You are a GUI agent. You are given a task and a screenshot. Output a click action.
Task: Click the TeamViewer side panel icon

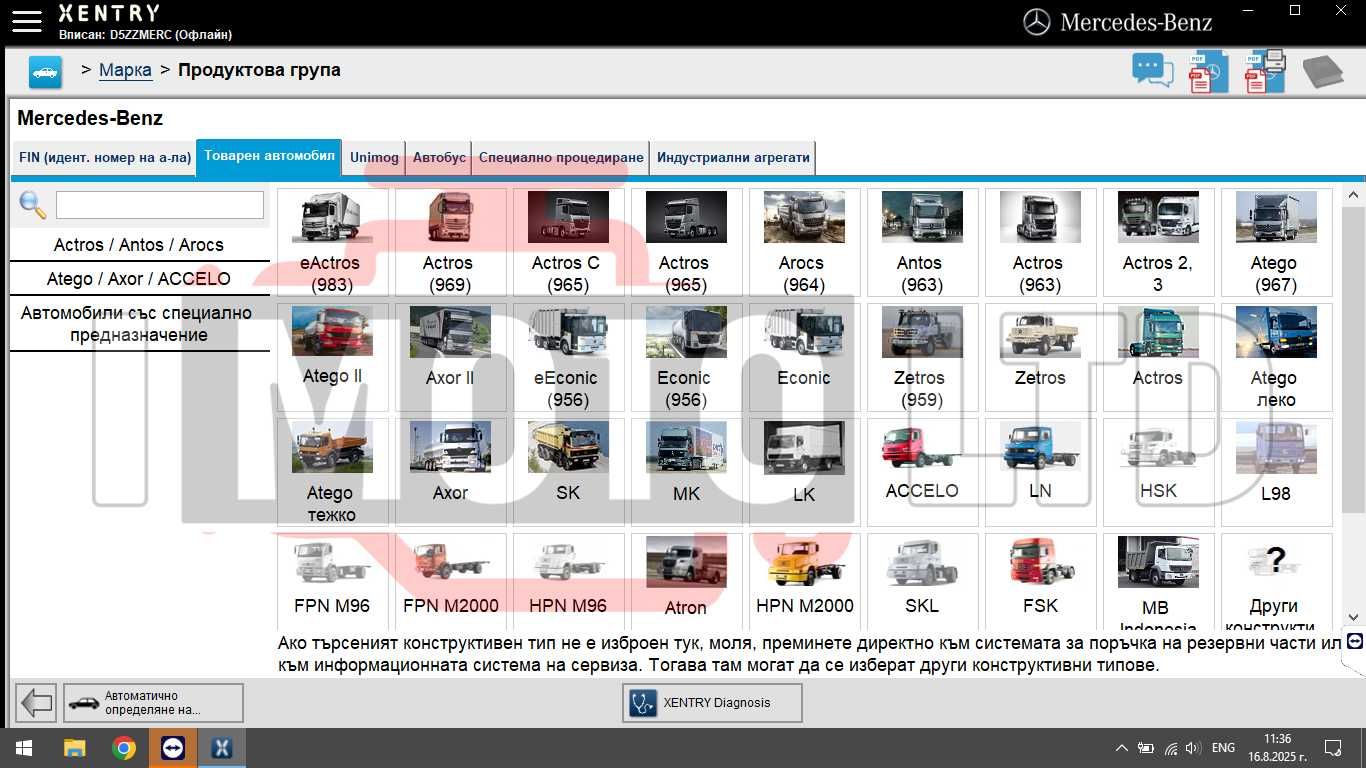coord(1356,641)
